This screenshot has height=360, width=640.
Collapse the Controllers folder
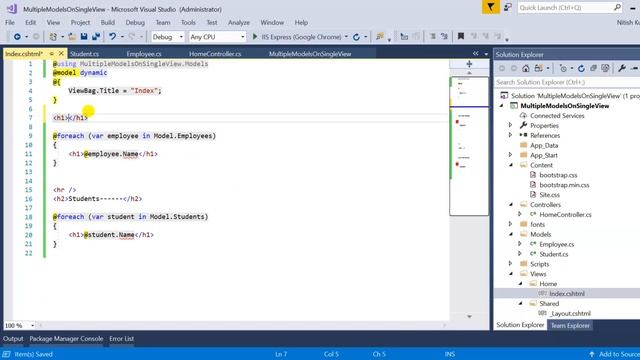511,204
